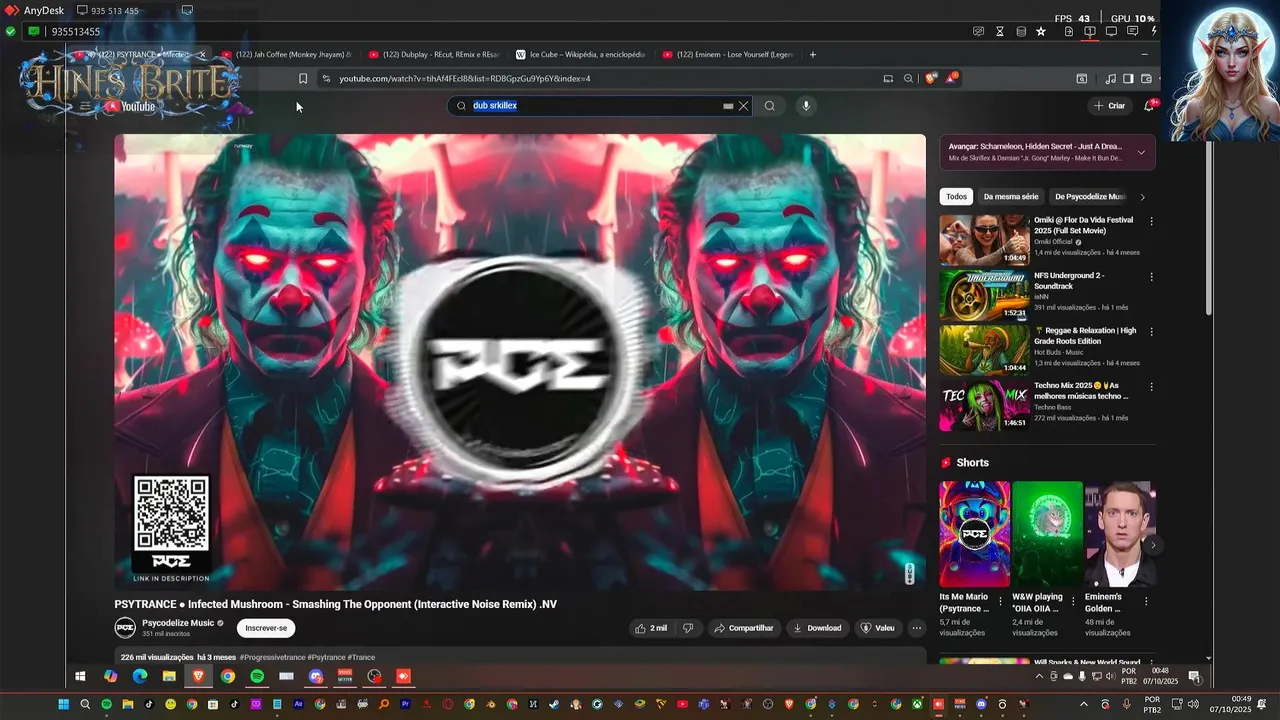The width and height of the screenshot is (1280, 720).
Task: Open a new browser tab with plus
Action: 813,55
